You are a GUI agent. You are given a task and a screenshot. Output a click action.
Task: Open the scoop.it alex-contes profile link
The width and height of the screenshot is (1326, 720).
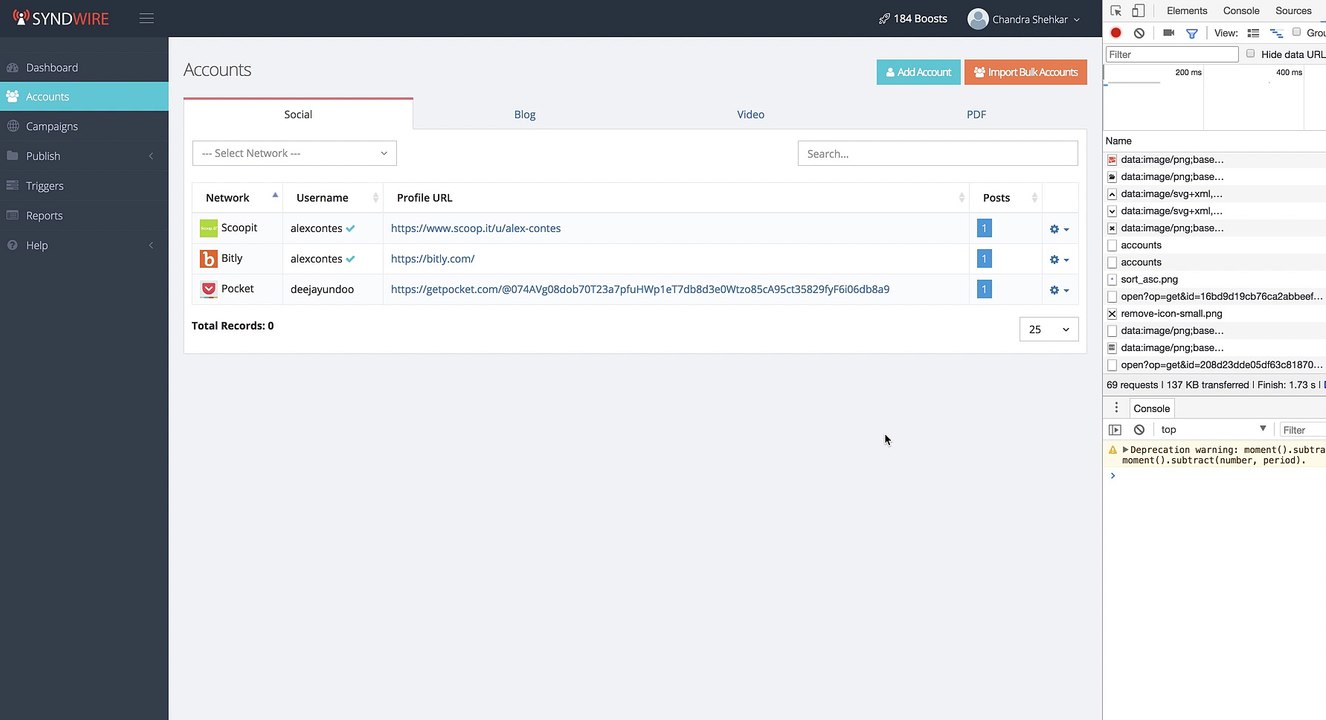point(476,229)
